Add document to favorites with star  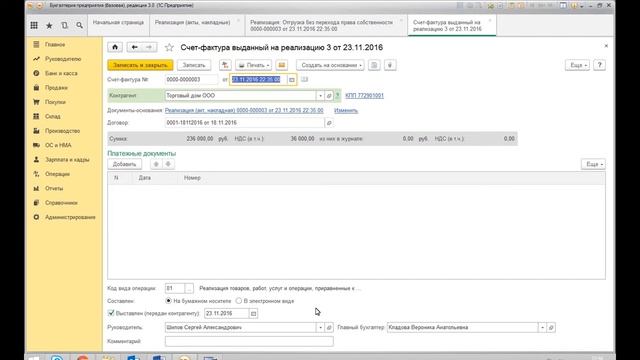[x=169, y=48]
